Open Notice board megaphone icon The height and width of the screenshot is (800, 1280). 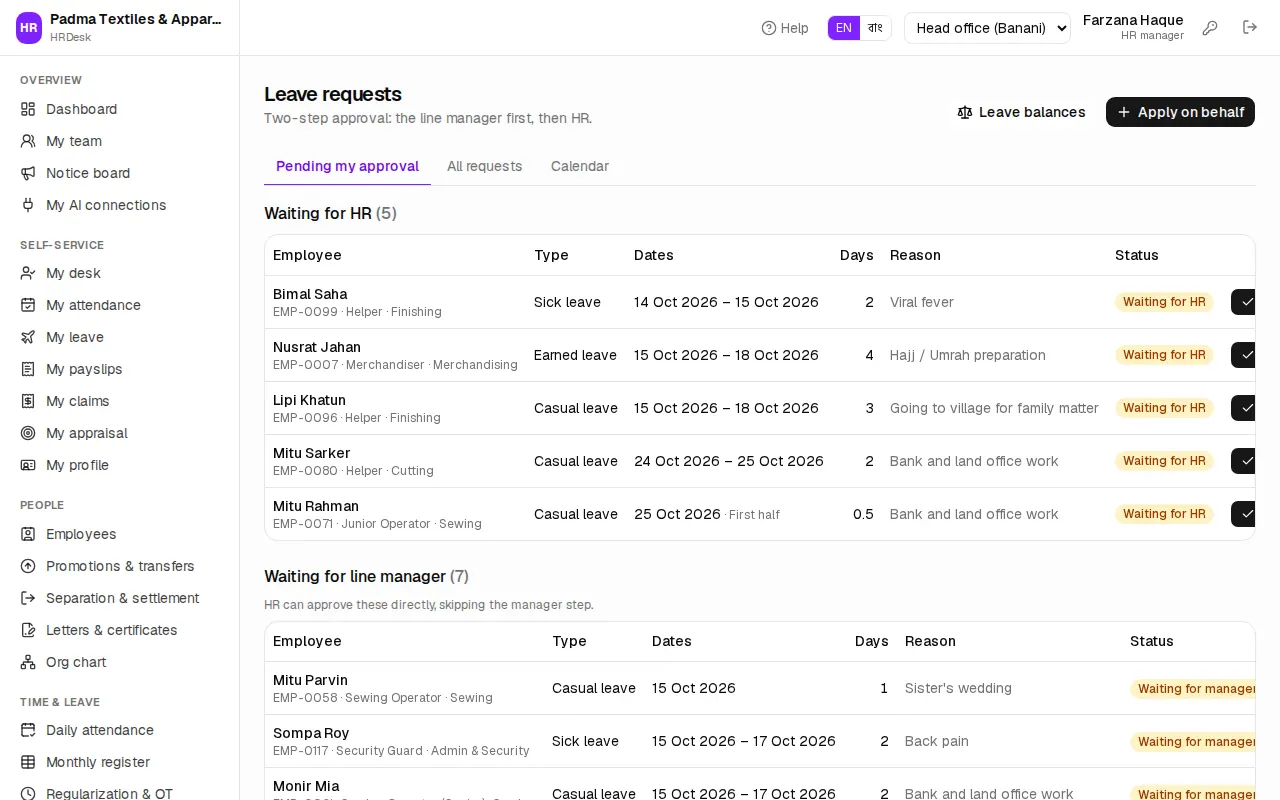coord(28,173)
